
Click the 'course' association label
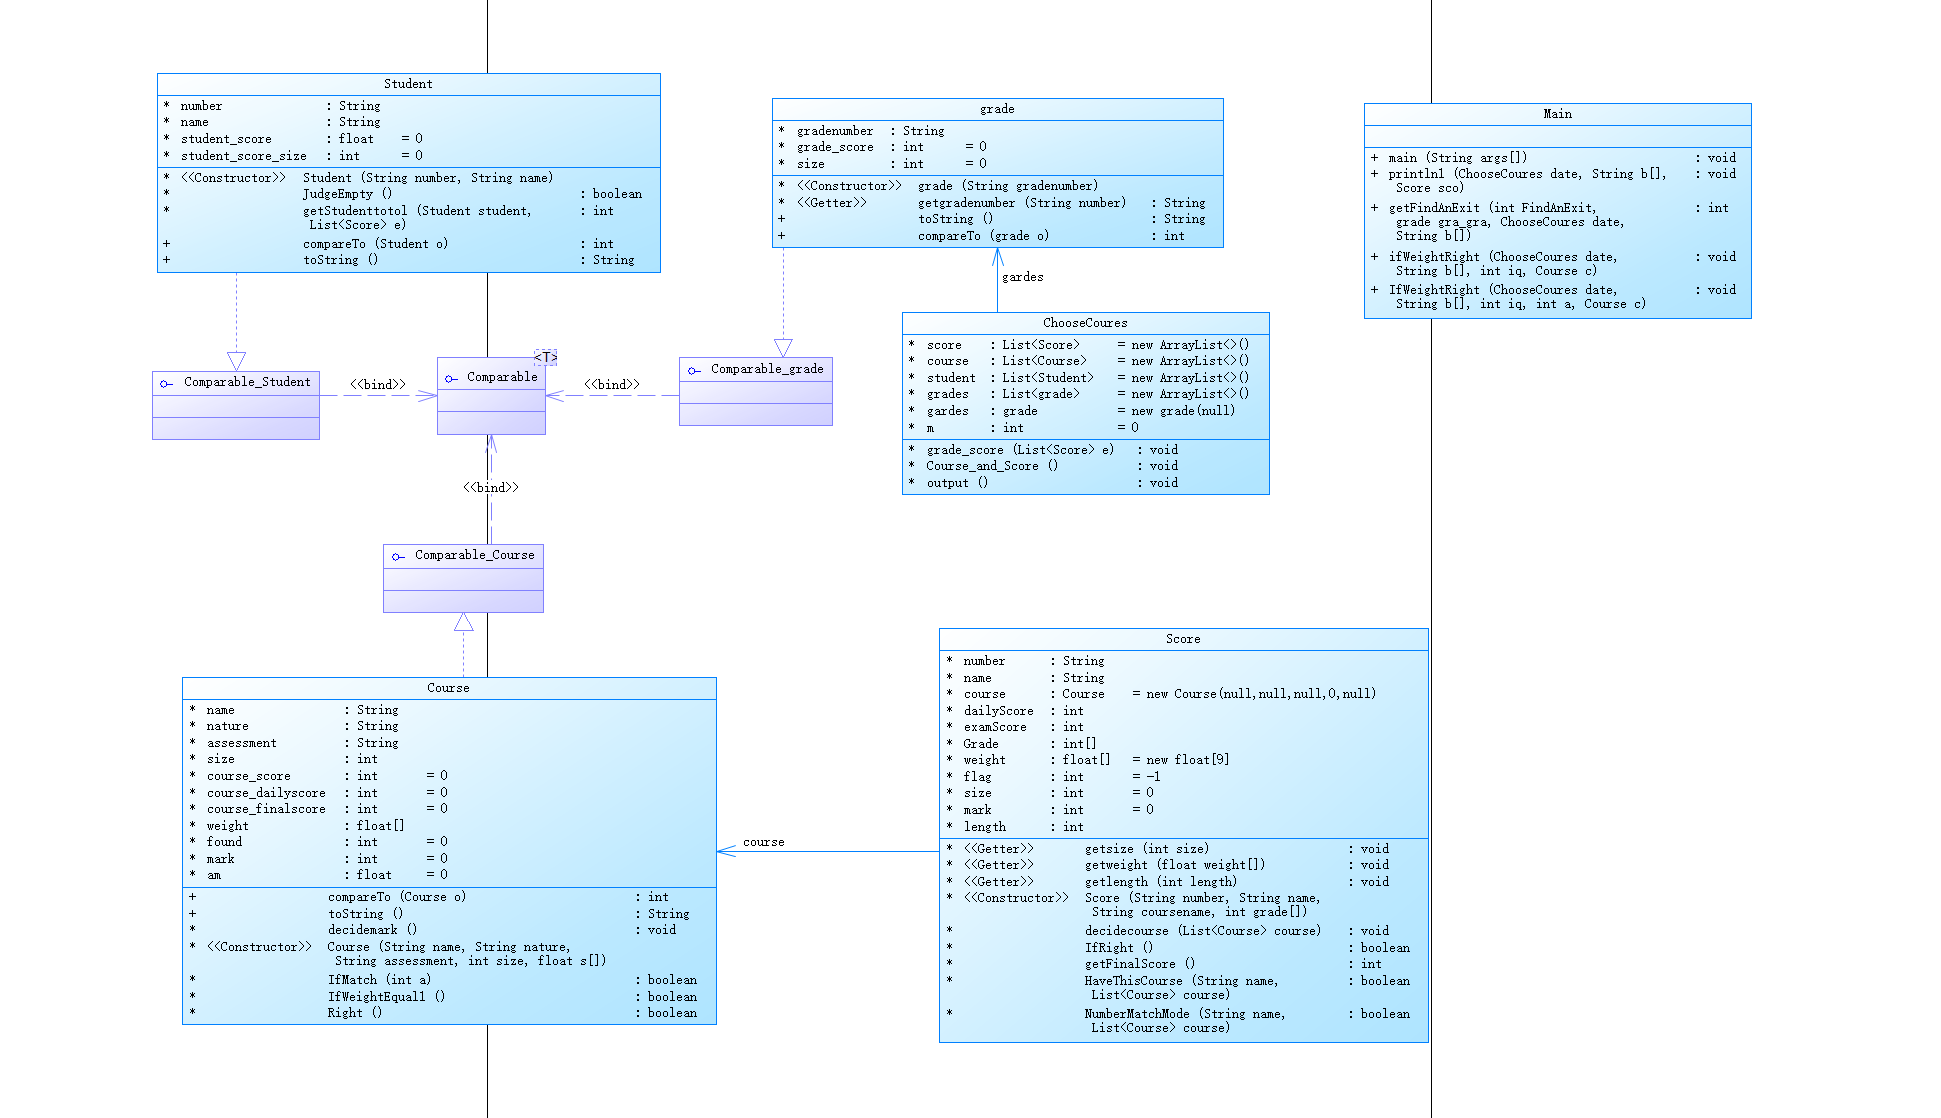(763, 842)
